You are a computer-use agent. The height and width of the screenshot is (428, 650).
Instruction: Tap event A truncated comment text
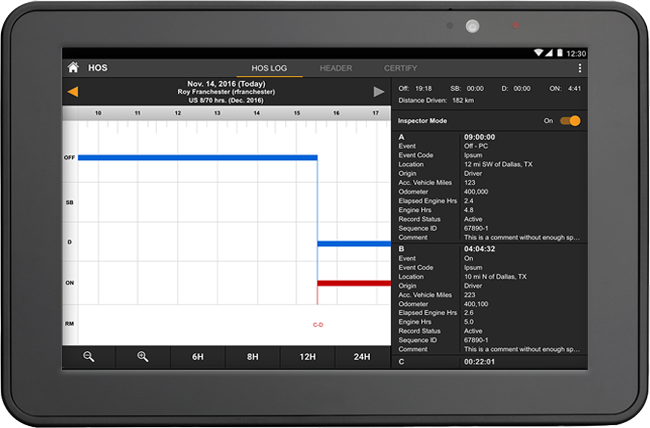coord(522,237)
